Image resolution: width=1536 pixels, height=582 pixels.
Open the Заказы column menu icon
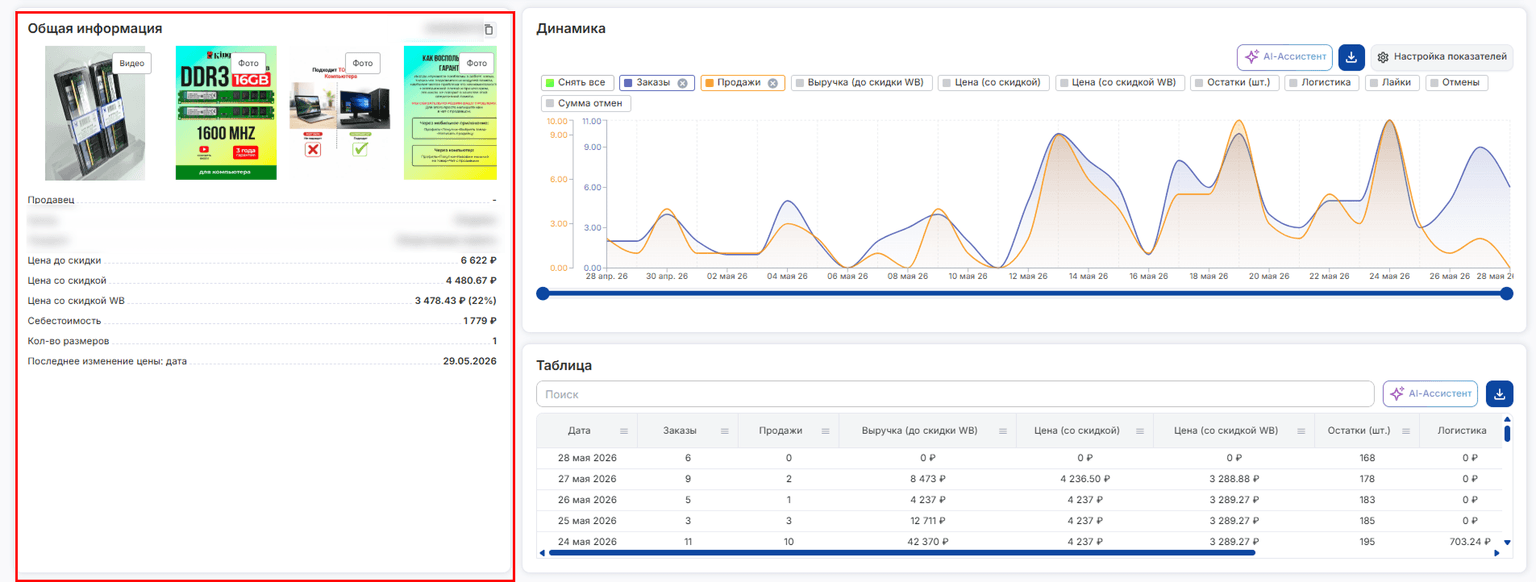click(725, 431)
